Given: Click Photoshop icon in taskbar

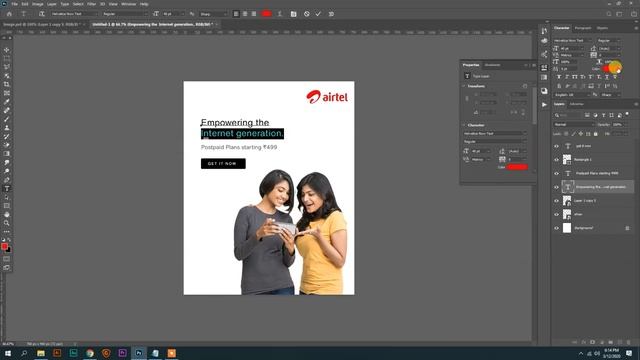Looking at the screenshot, I should 139,353.
